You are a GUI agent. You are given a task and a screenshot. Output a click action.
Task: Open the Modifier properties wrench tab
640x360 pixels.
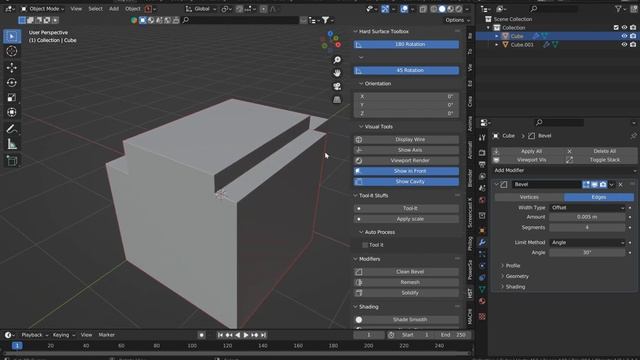[482, 242]
